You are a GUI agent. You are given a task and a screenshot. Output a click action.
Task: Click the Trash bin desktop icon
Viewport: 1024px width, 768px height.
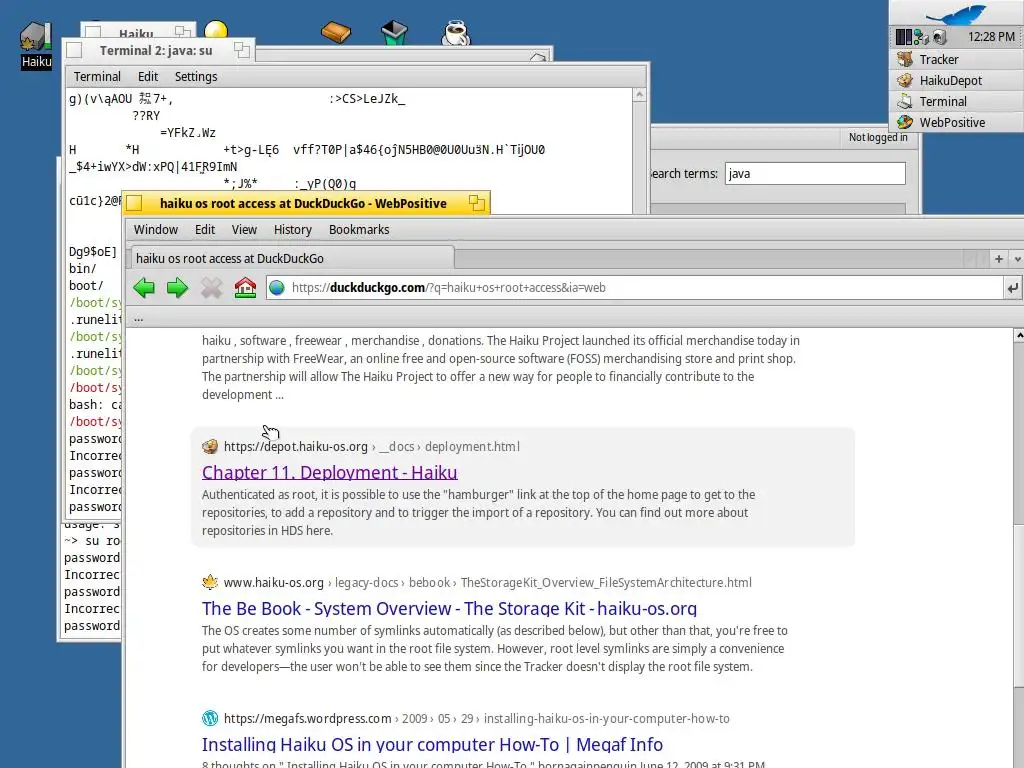(x=394, y=32)
